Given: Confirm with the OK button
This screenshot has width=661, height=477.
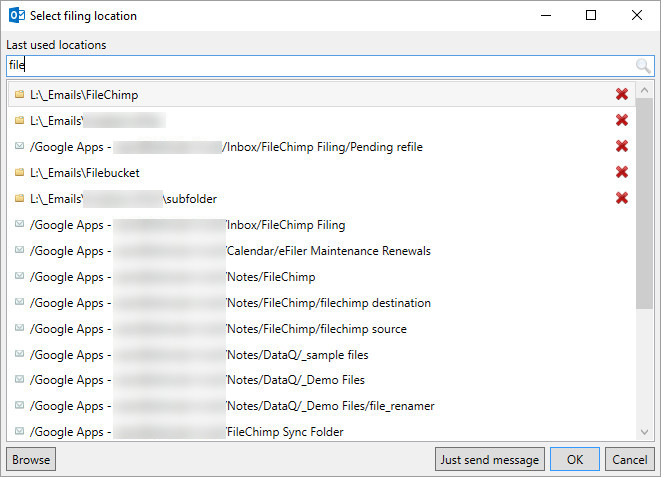Looking at the screenshot, I should click(575, 459).
